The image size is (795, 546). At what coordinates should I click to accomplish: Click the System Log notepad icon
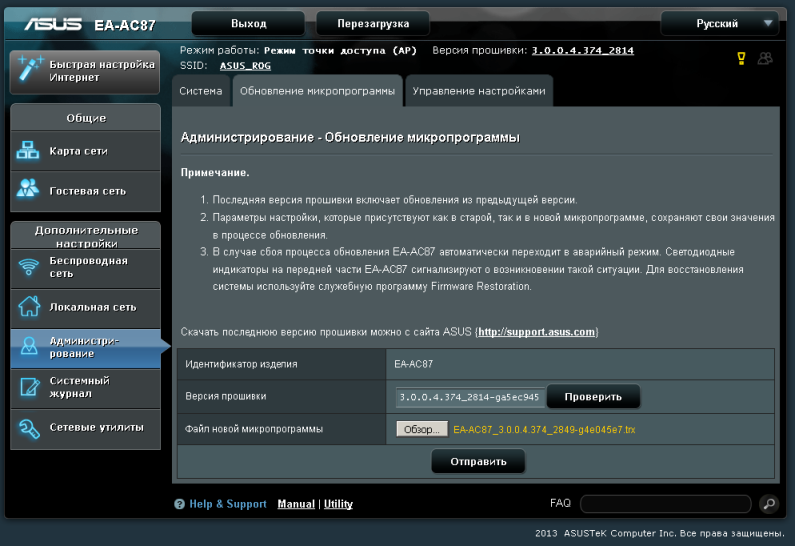[x=29, y=387]
